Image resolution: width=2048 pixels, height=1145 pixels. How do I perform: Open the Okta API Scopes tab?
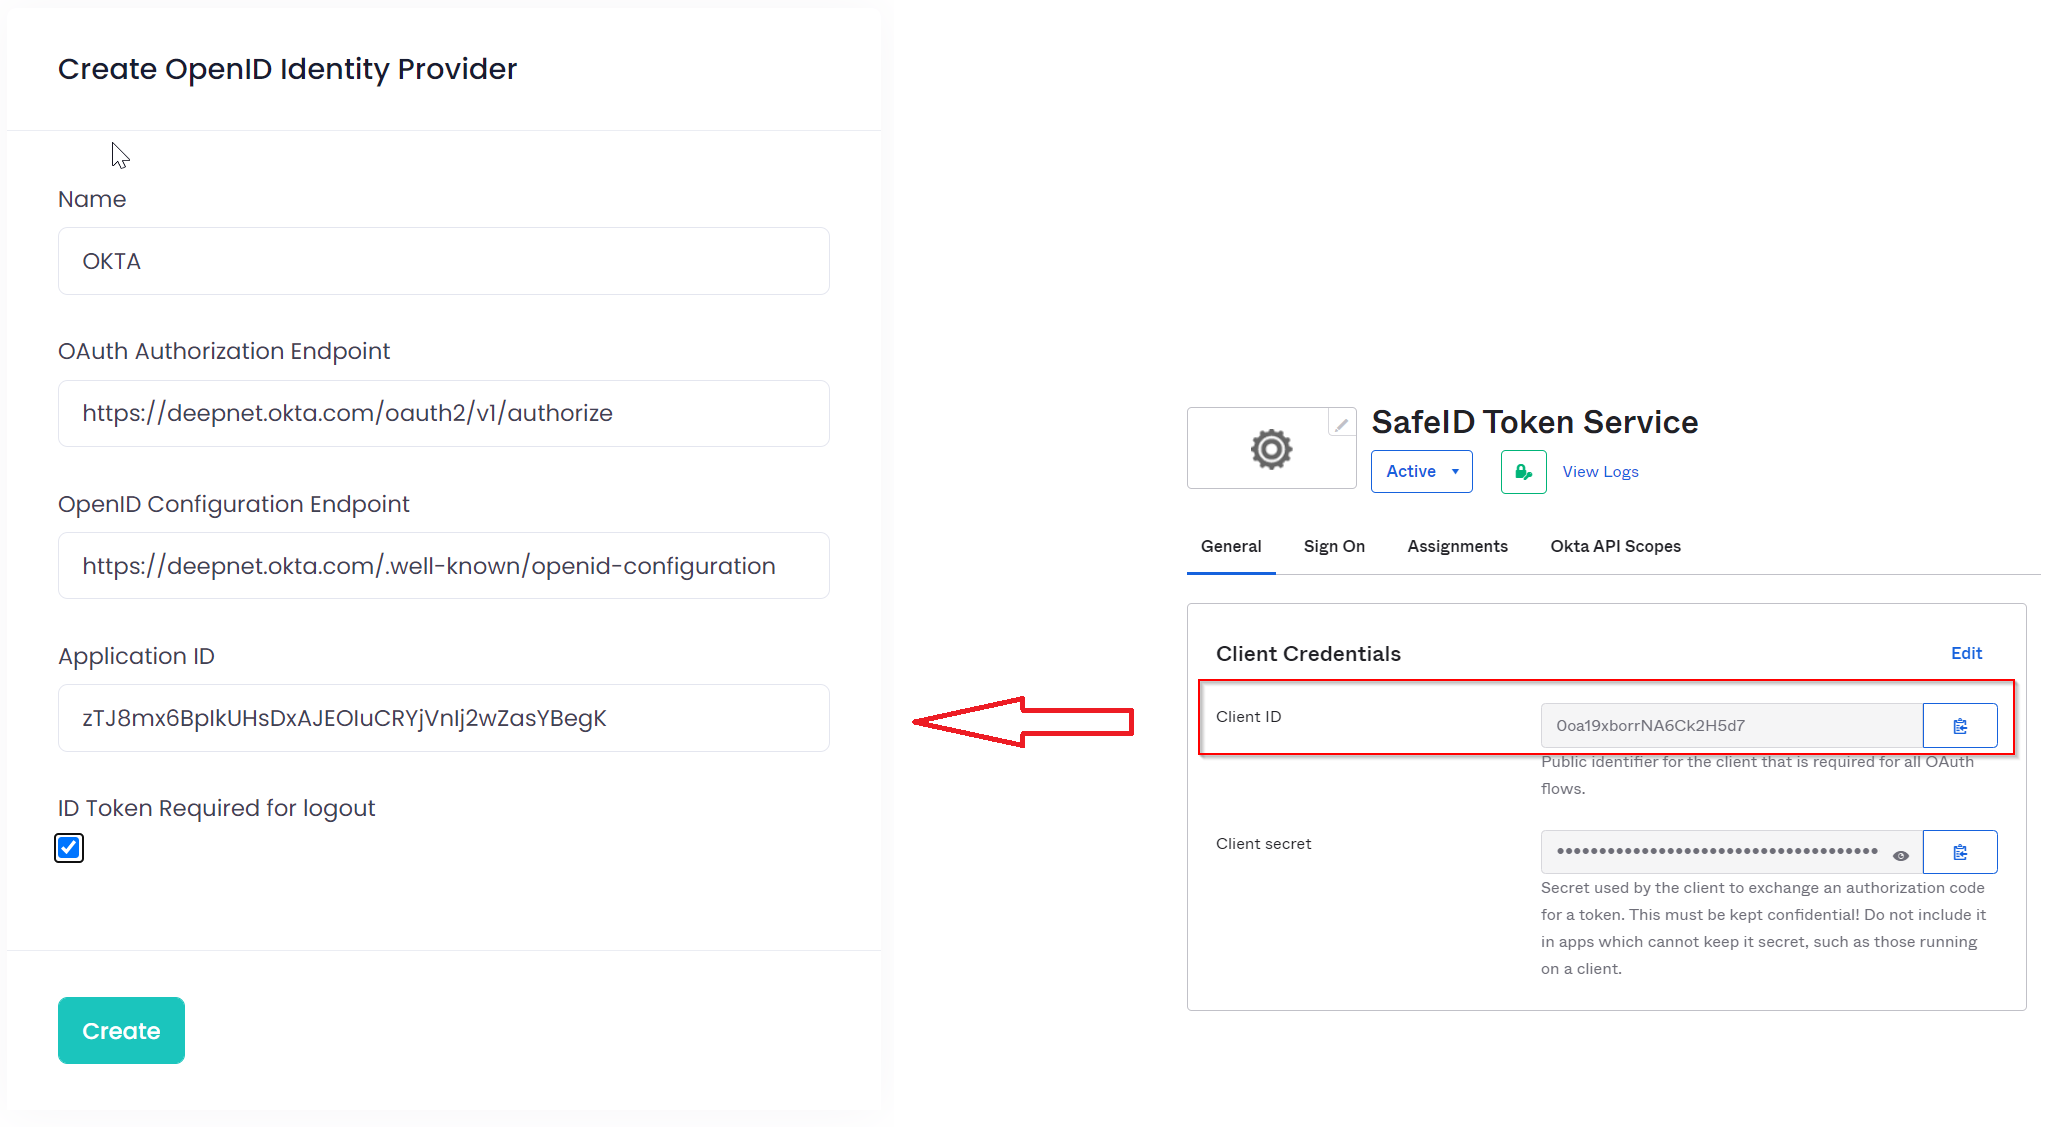point(1615,546)
